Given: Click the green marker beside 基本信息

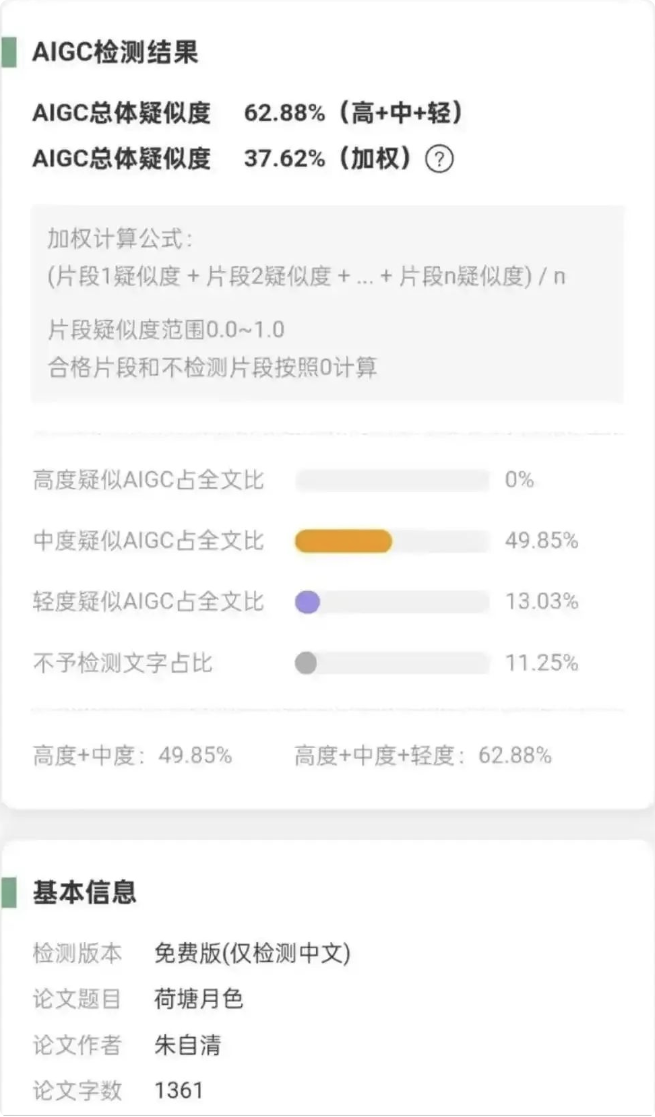Looking at the screenshot, I should point(8,892).
